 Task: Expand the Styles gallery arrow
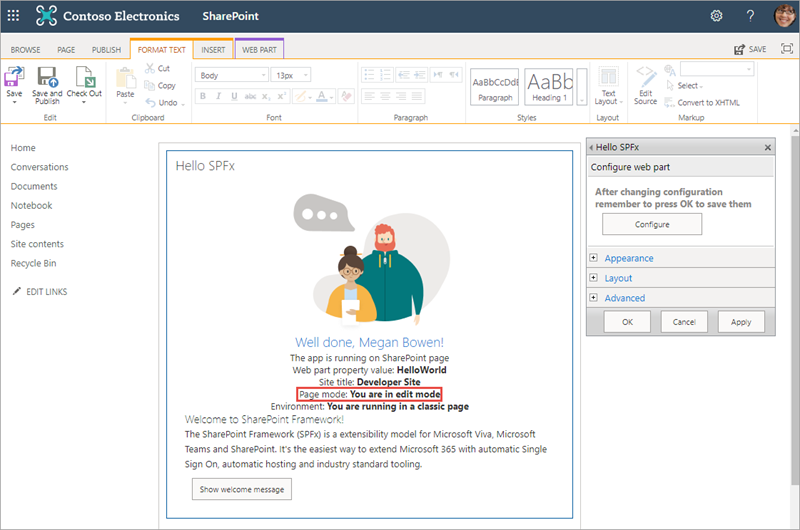click(582, 87)
